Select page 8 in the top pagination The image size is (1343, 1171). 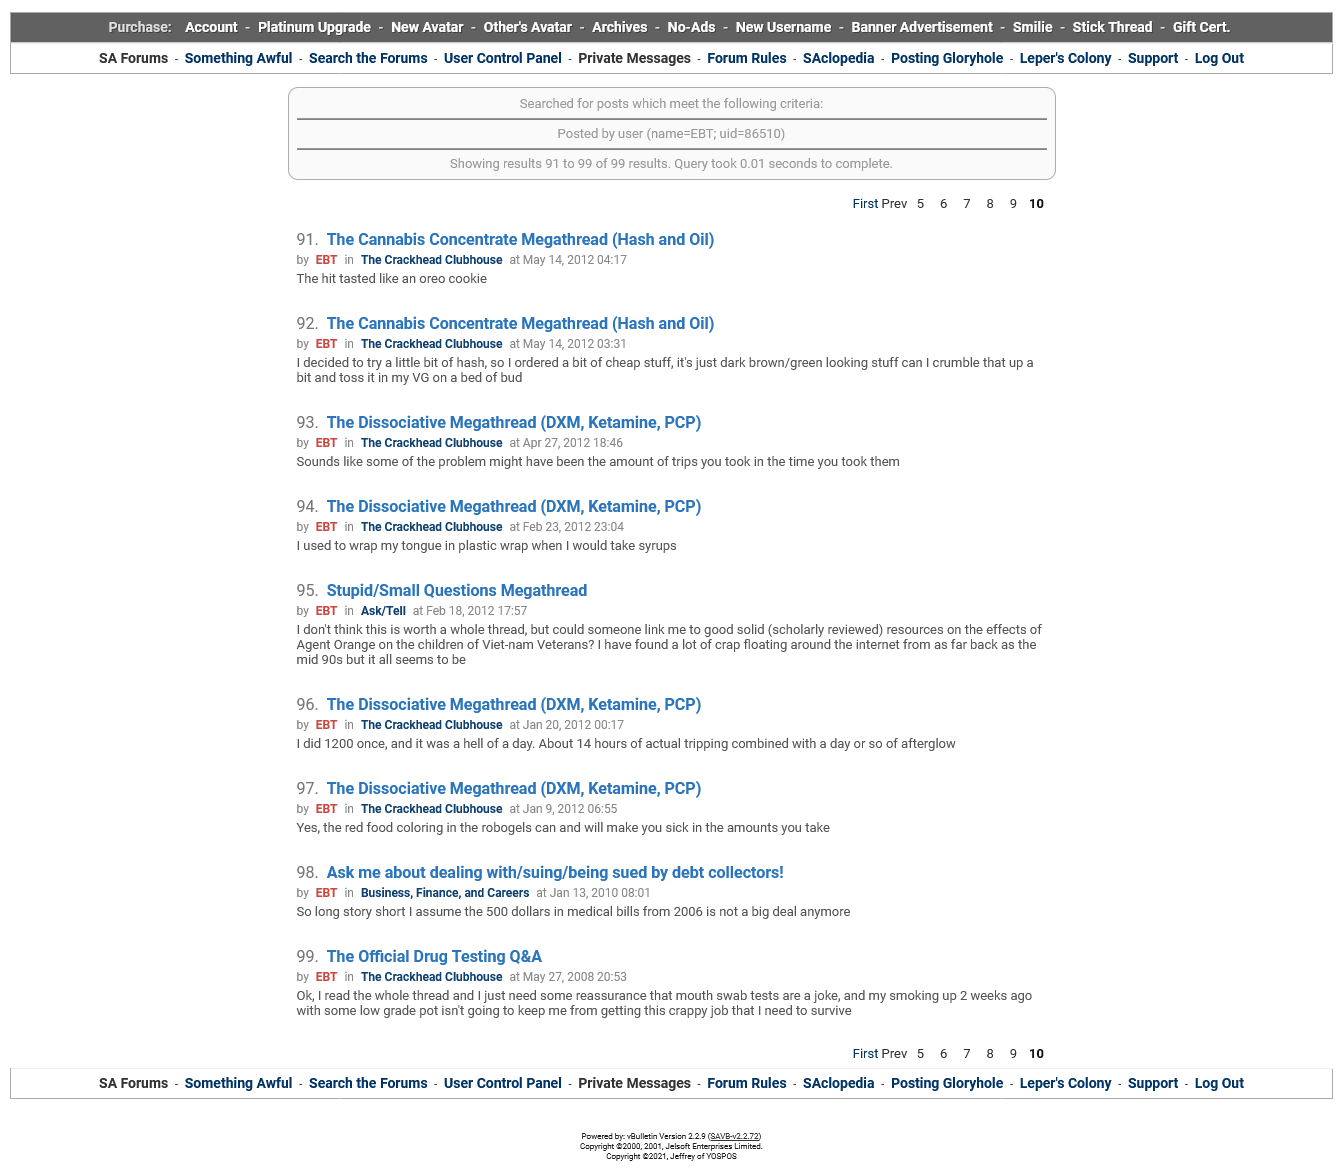[990, 203]
